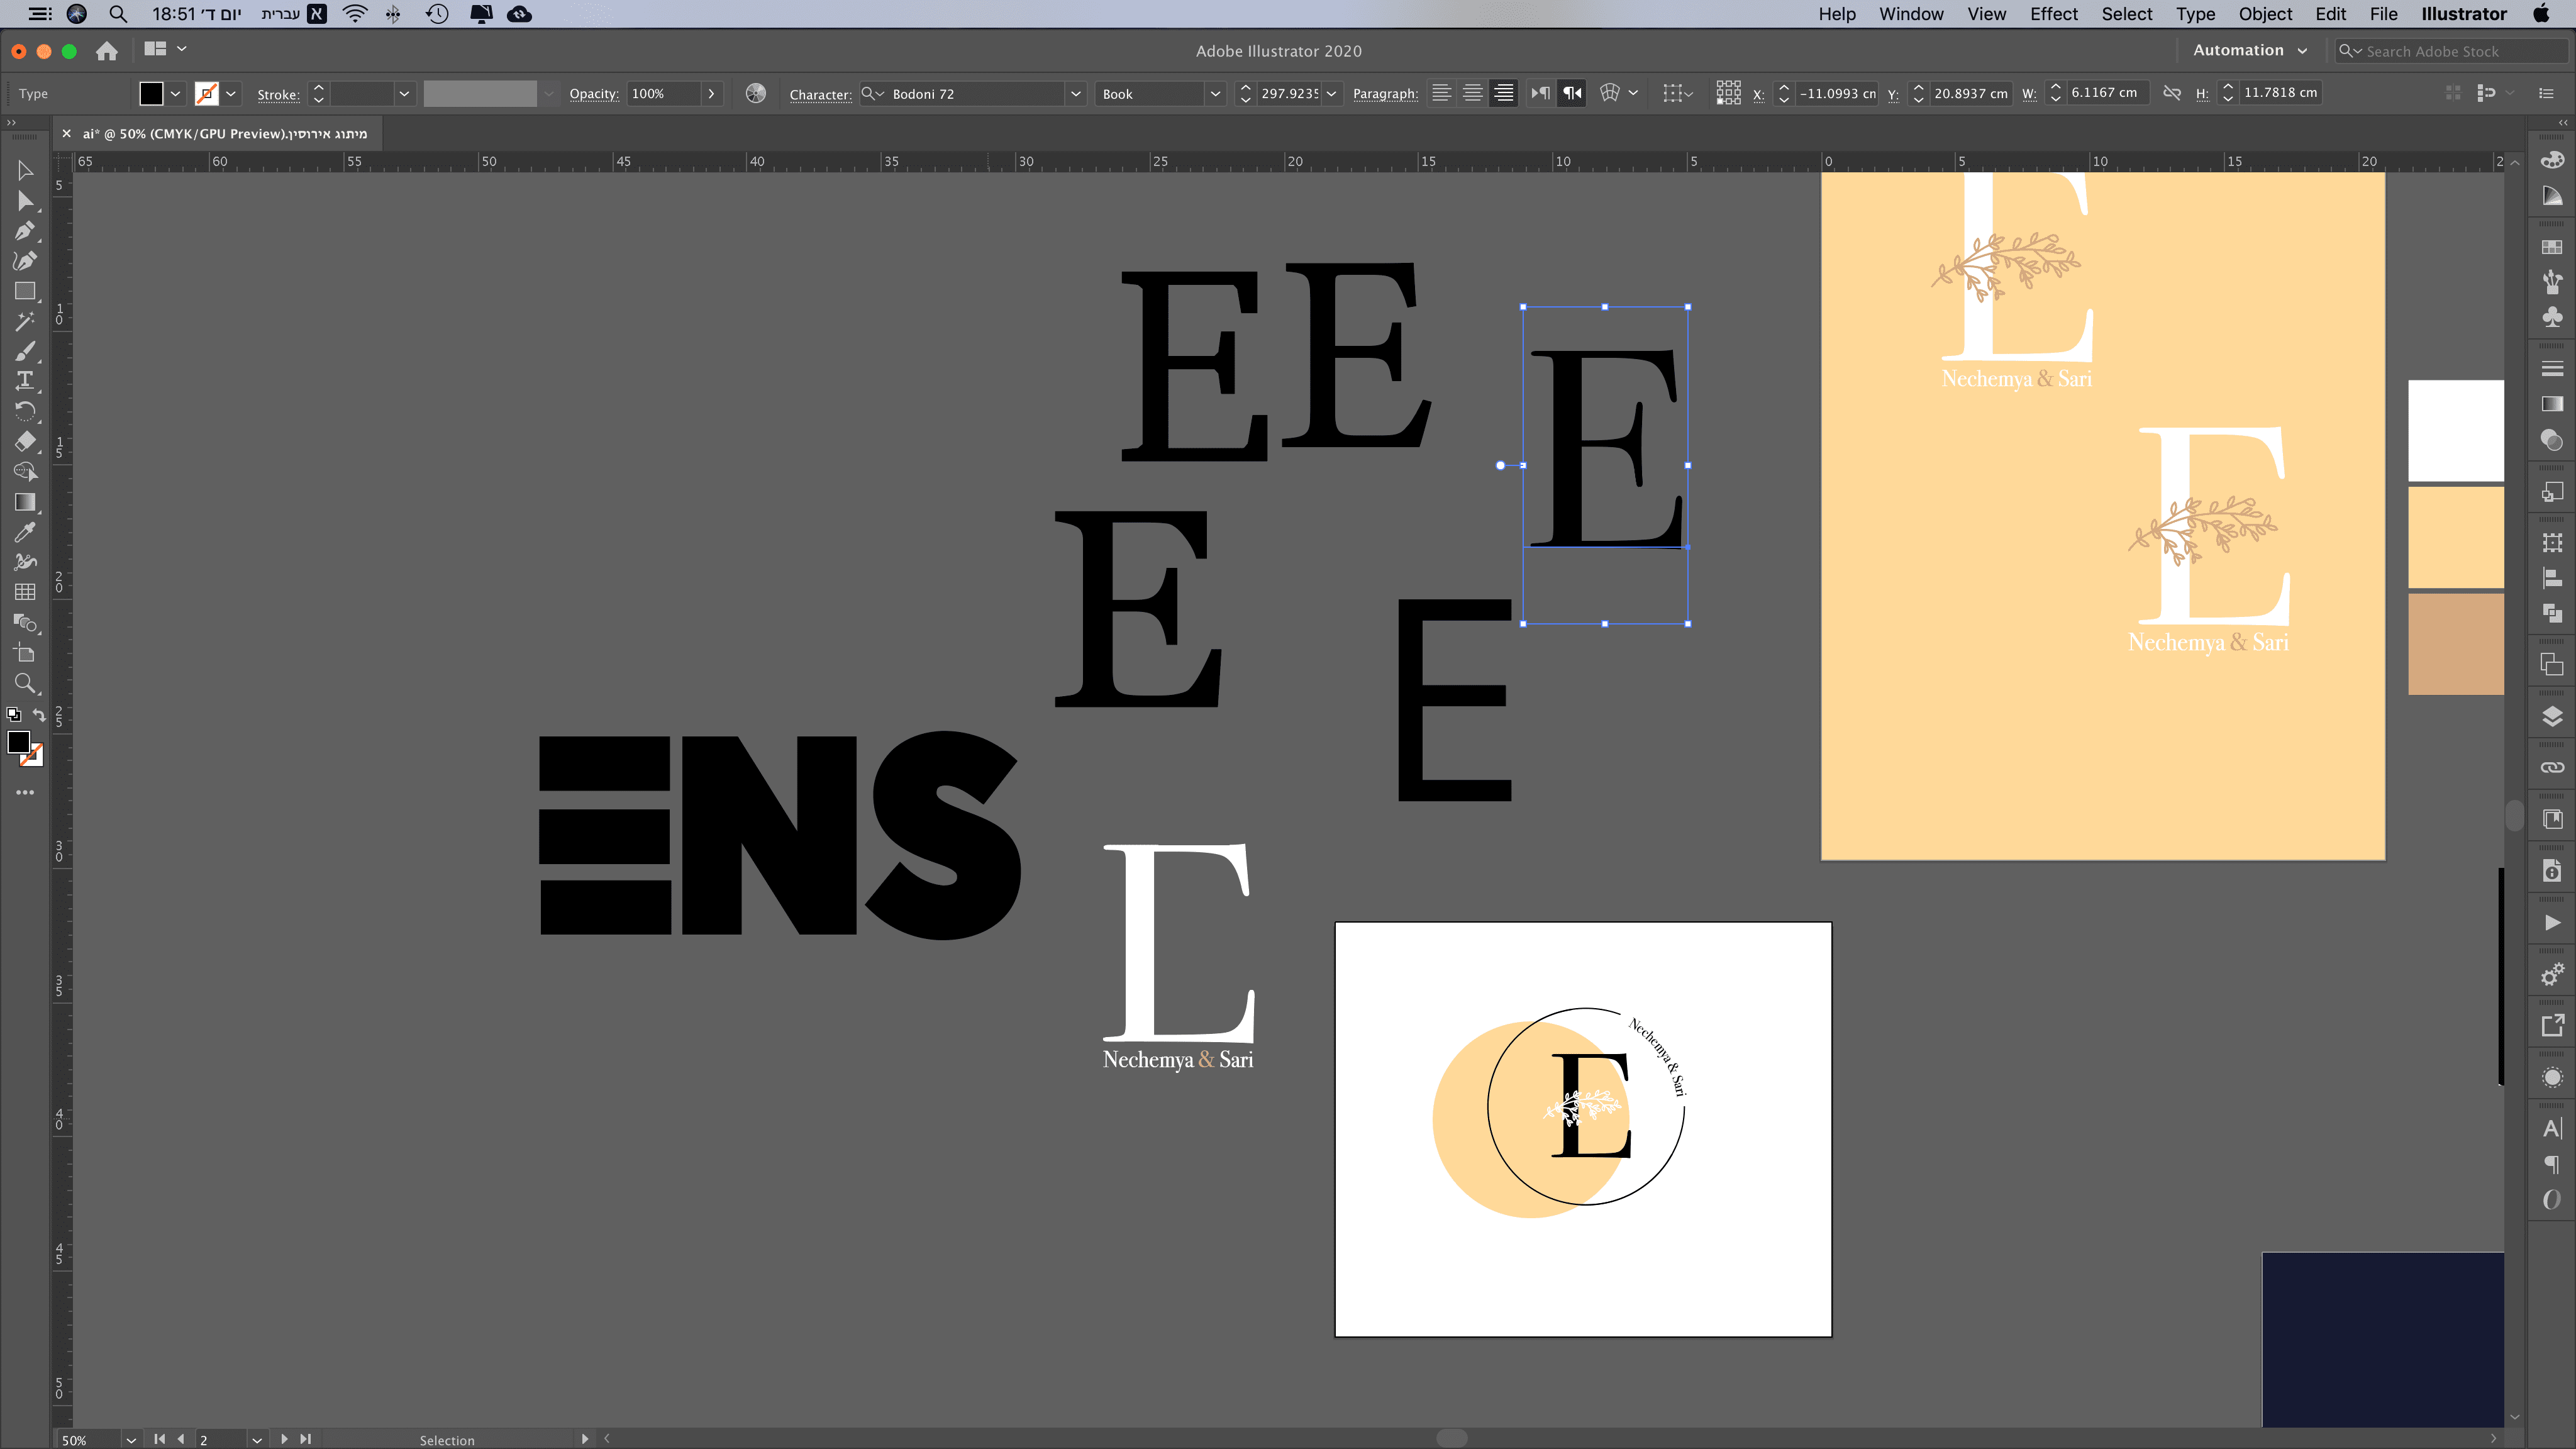The image size is (2576, 1449).
Task: Open the Layers panel icon
Action: pyautogui.click(x=2552, y=716)
